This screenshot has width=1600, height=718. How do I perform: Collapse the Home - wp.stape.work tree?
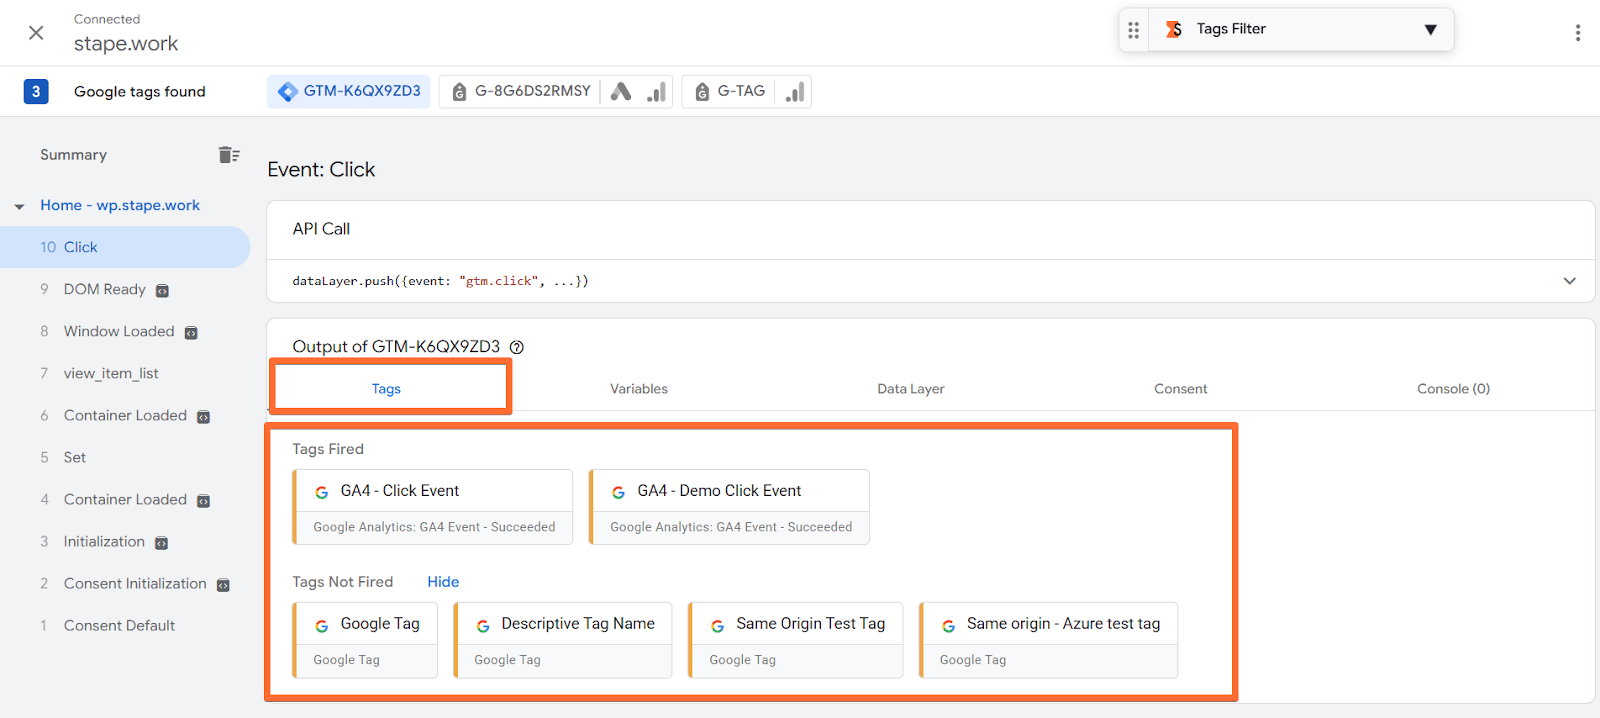[x=19, y=206]
